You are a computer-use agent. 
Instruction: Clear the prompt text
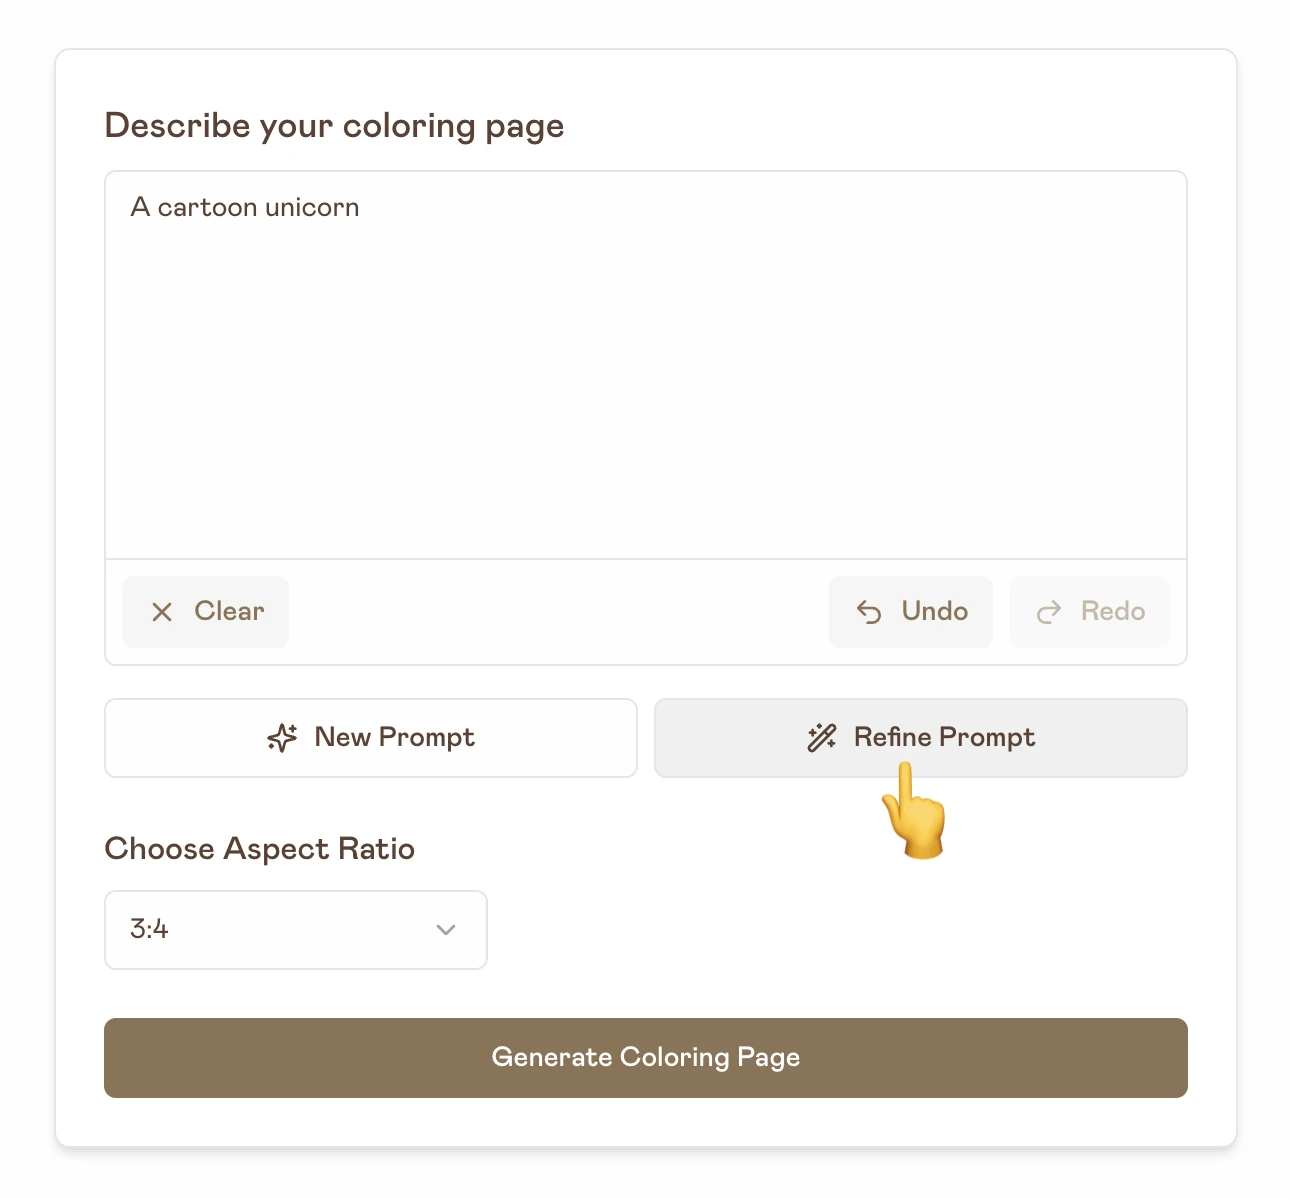click(x=205, y=611)
